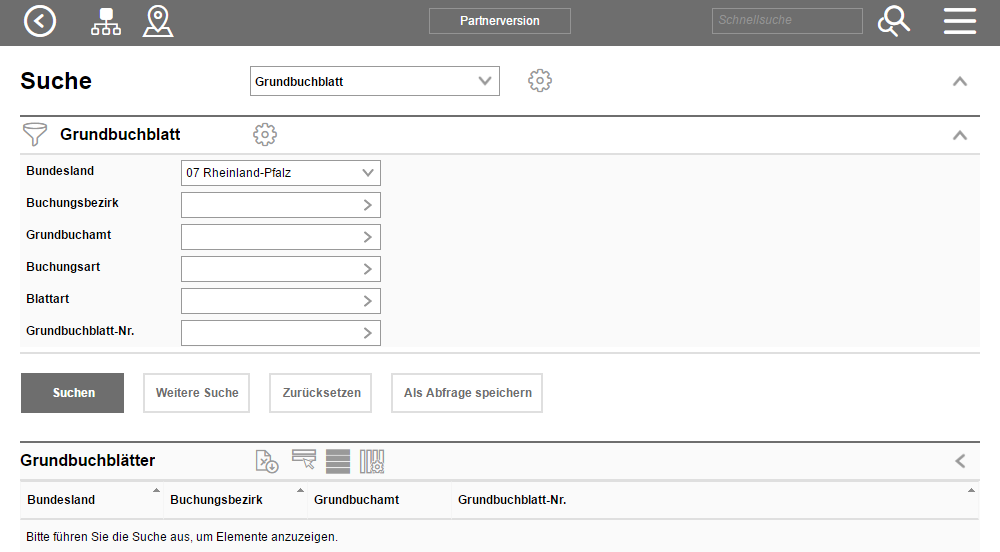Image resolution: width=1000 pixels, height=552 pixels.
Task: Click the magnifier quick search icon
Action: 893,21
